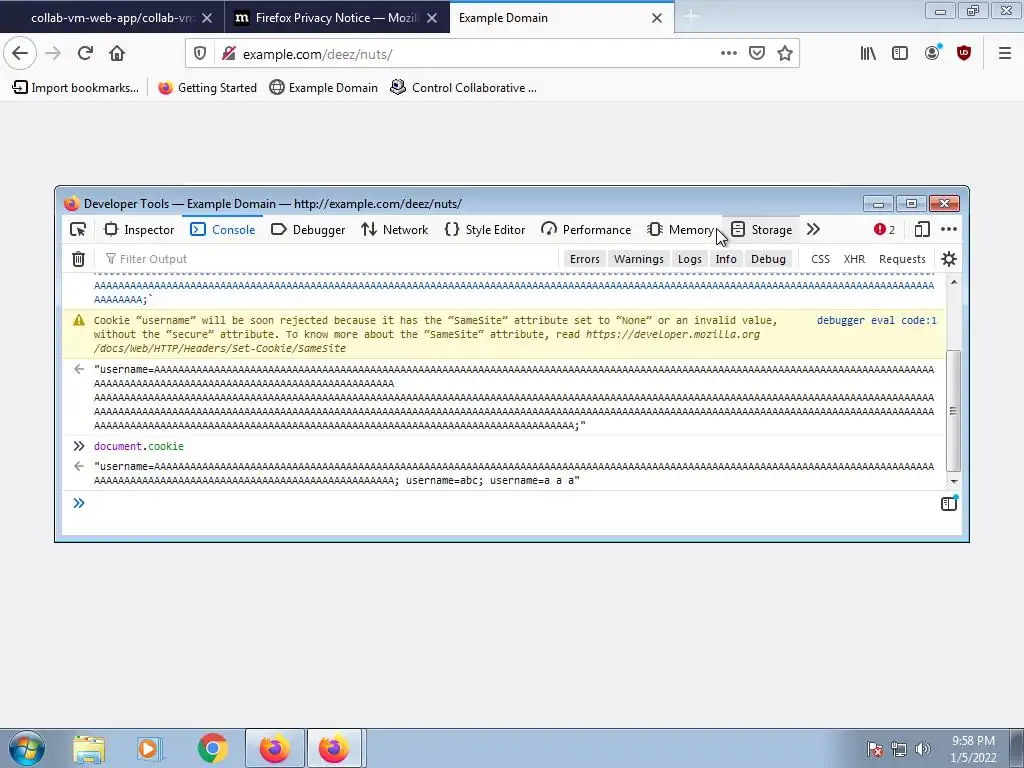Switch to the Memory tab

[680, 230]
